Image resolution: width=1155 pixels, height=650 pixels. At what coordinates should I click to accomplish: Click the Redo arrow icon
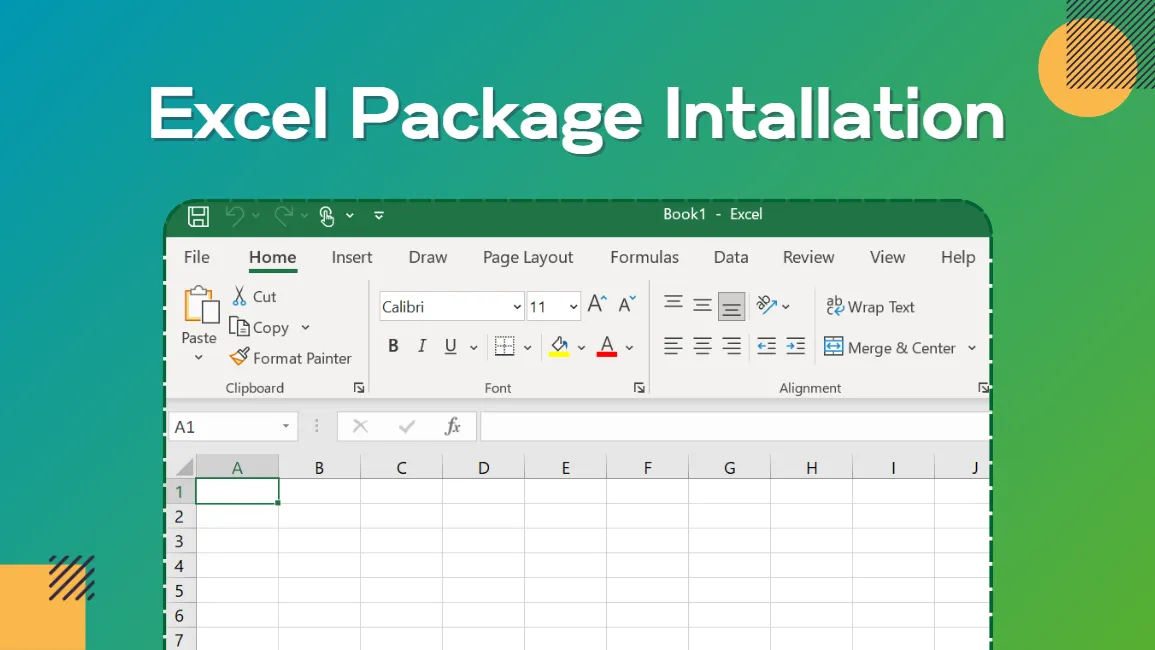point(284,215)
